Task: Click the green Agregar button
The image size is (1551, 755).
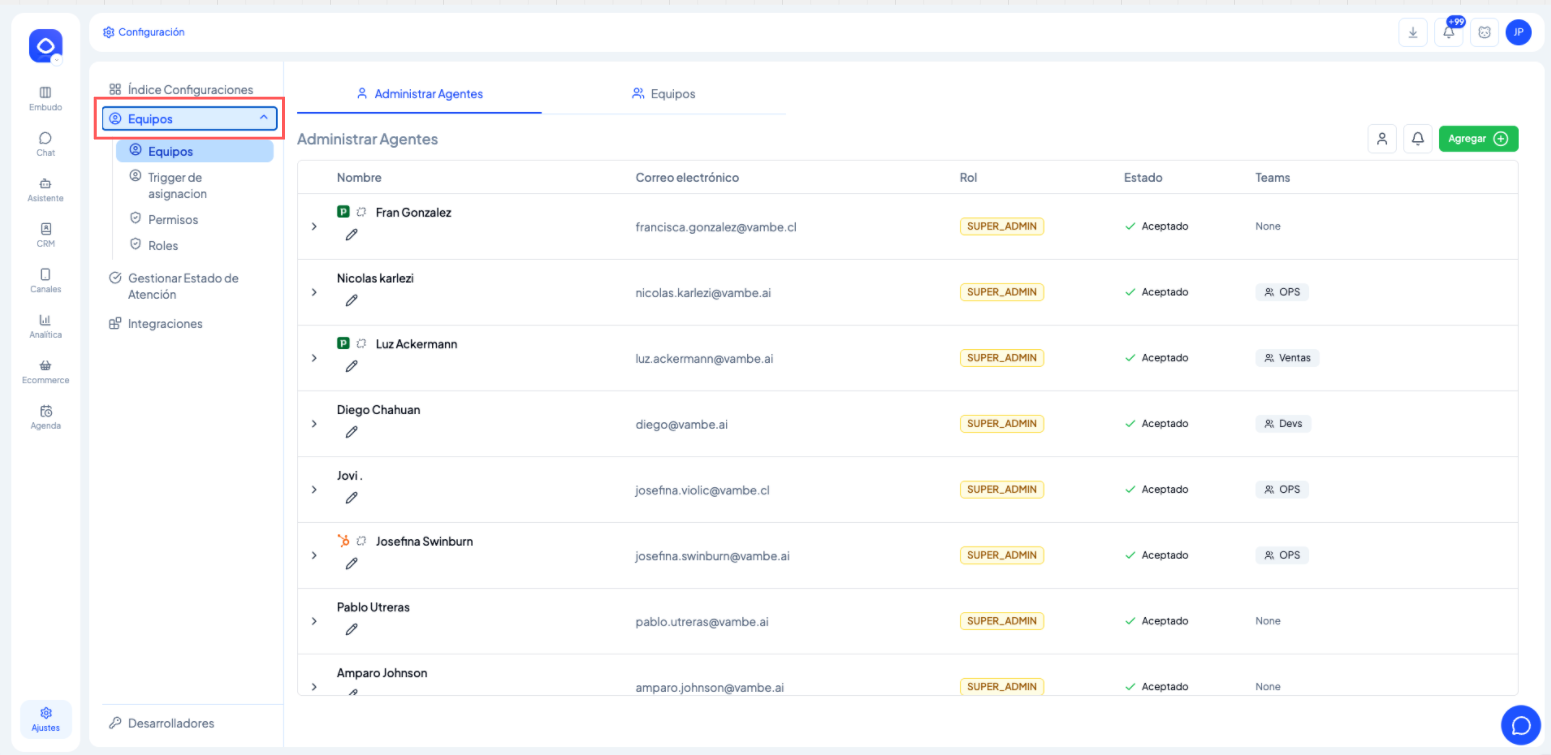Action: coord(1478,139)
